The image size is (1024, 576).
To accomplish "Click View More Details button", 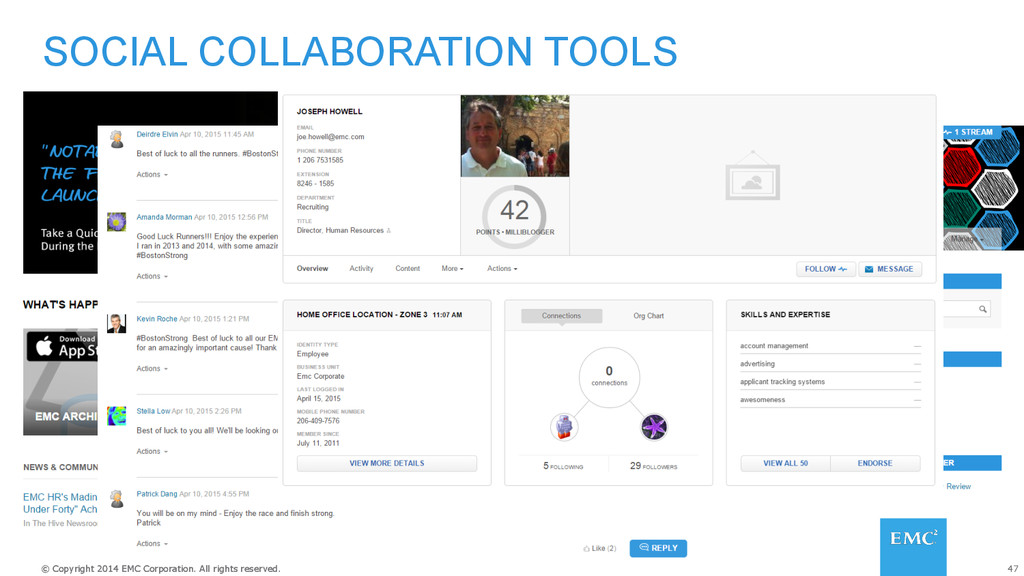I will (x=387, y=463).
